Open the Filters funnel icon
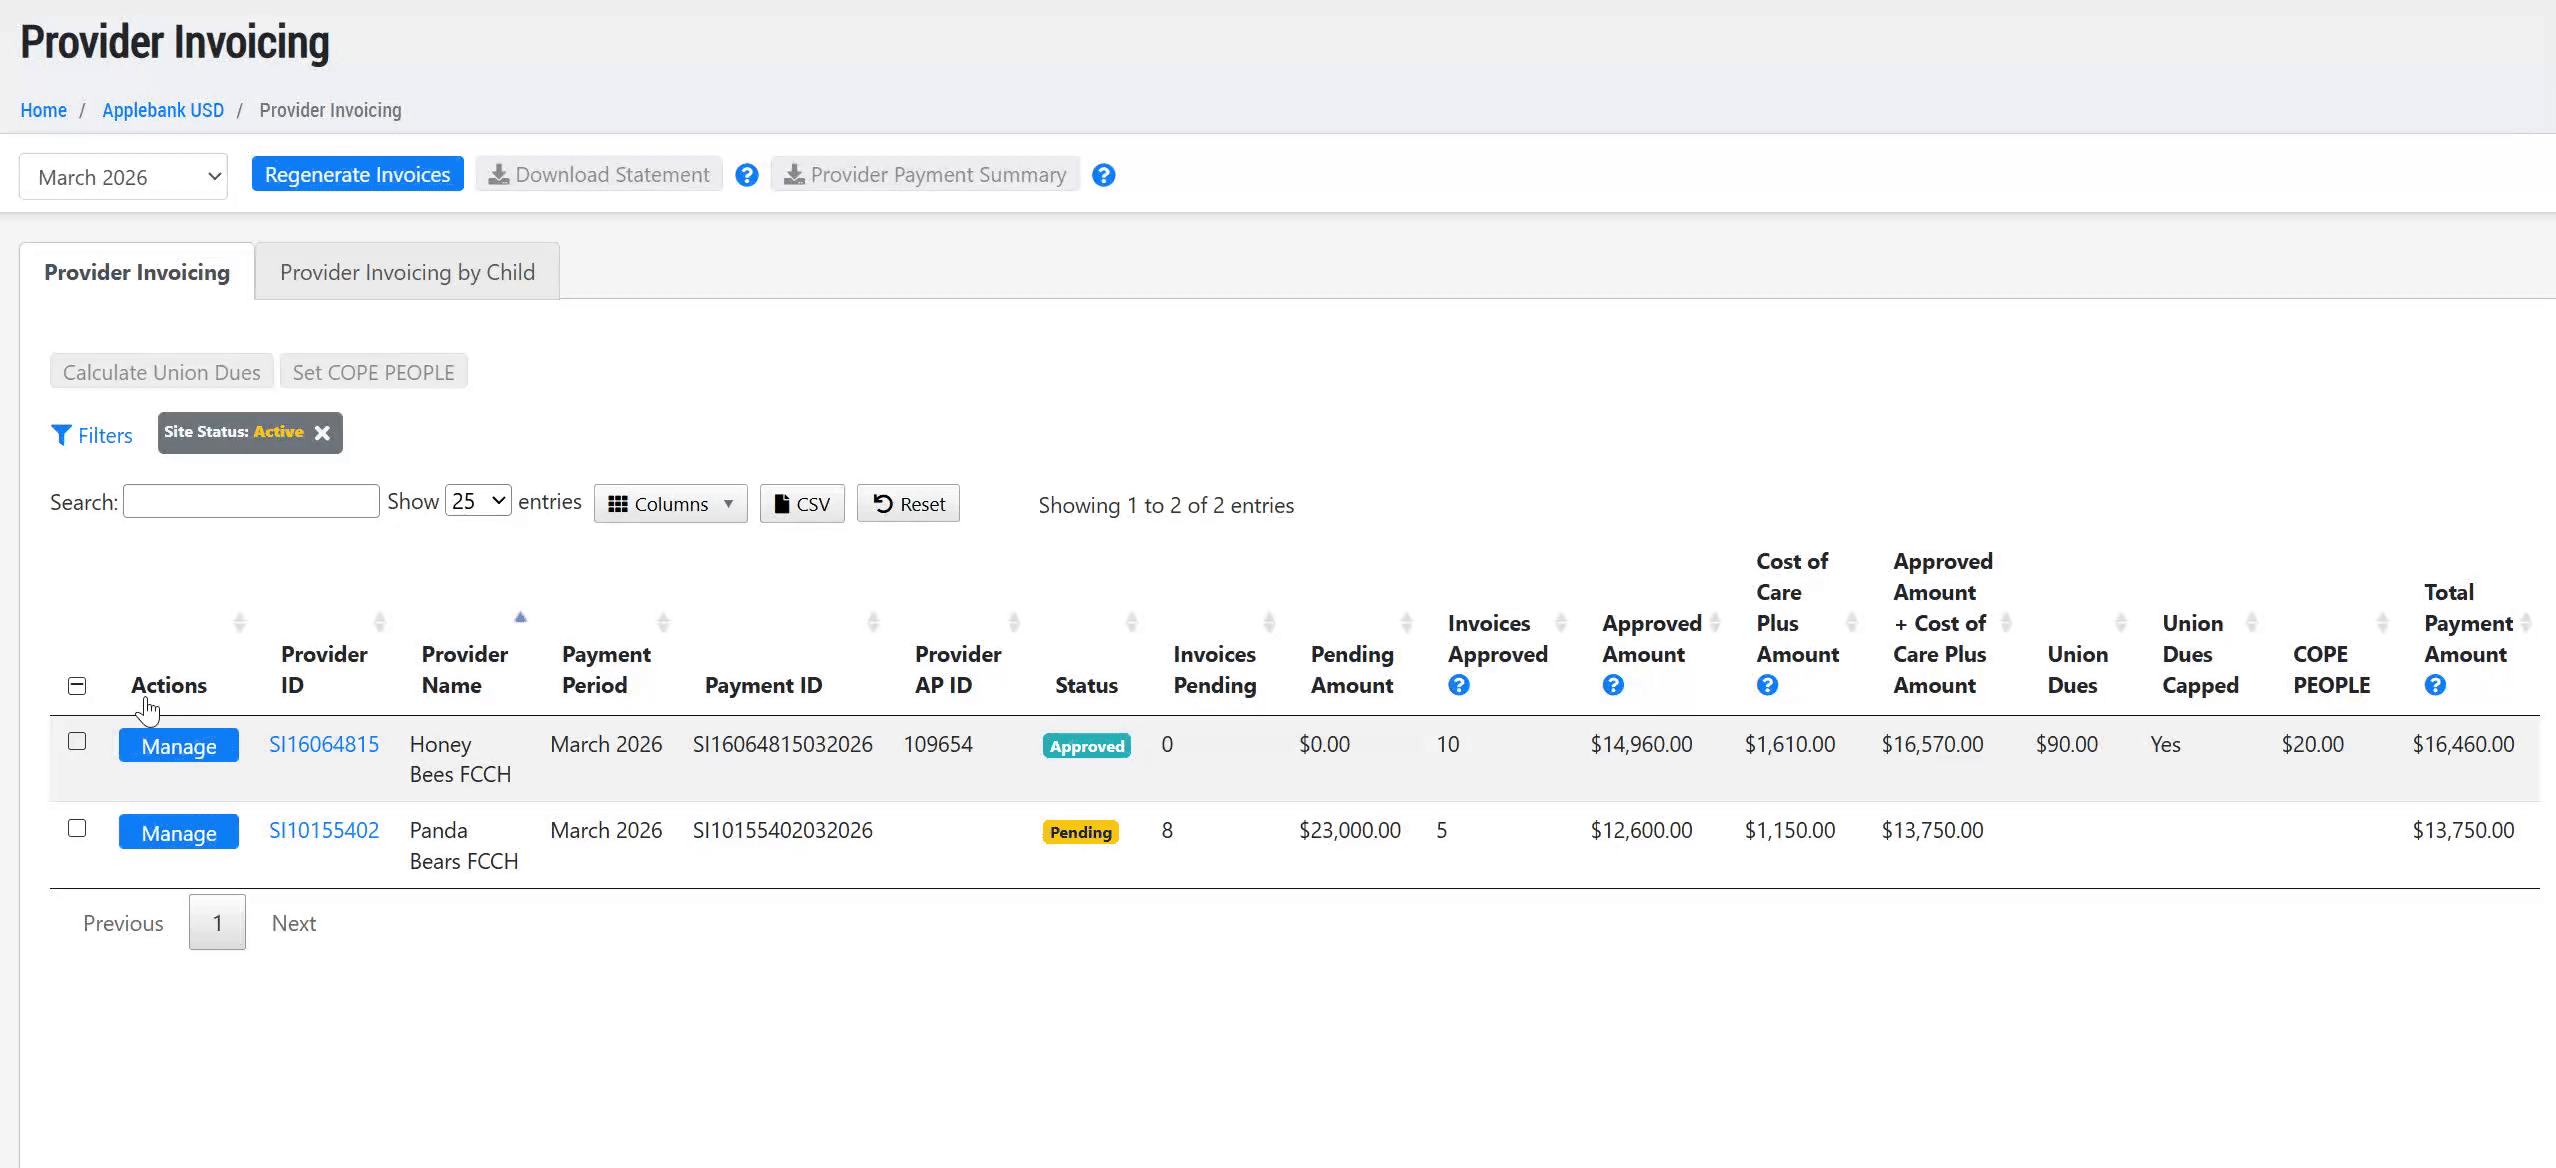This screenshot has width=2556, height=1168. (61, 435)
